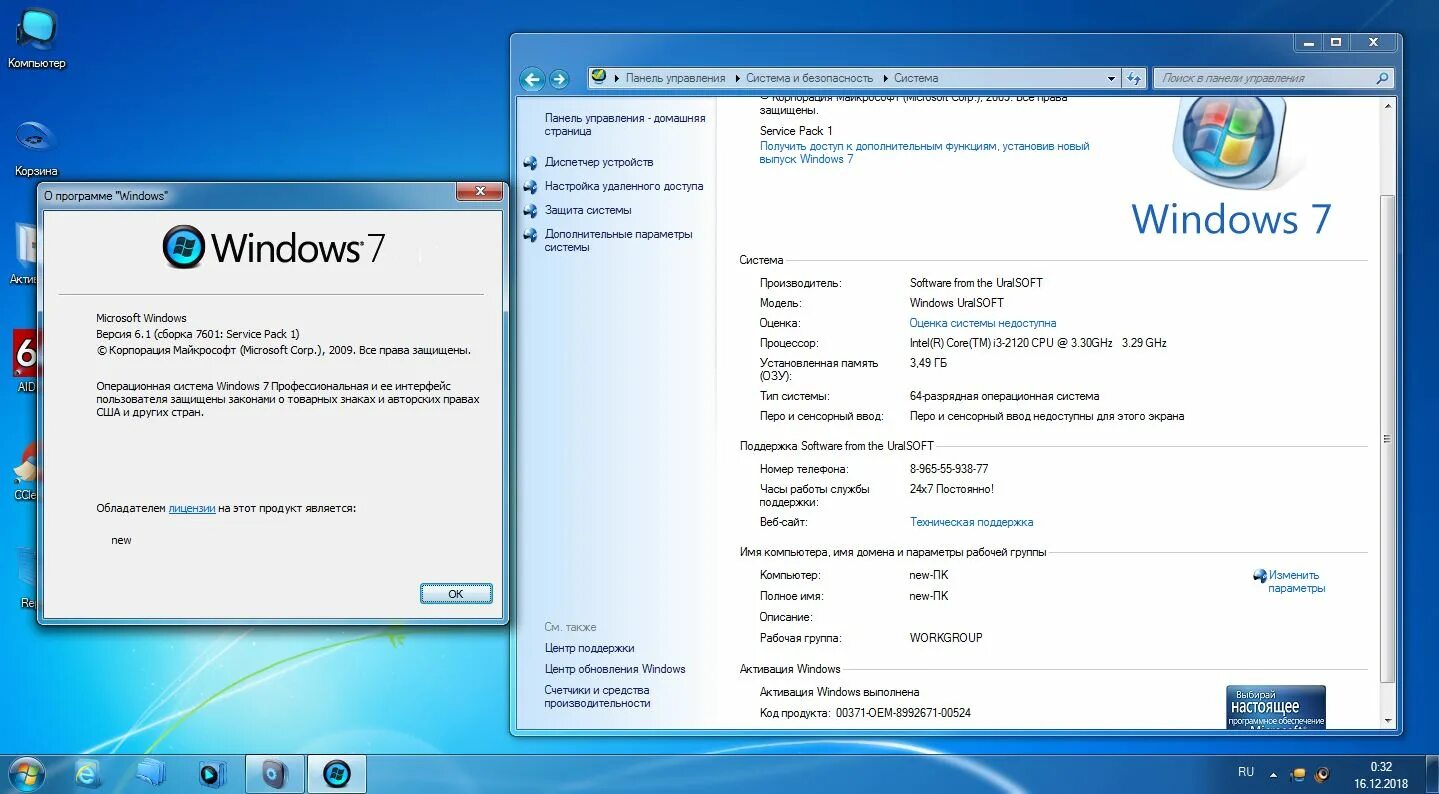1439x794 pixels.
Task: Close the About Windows dialog
Action: pos(479,192)
